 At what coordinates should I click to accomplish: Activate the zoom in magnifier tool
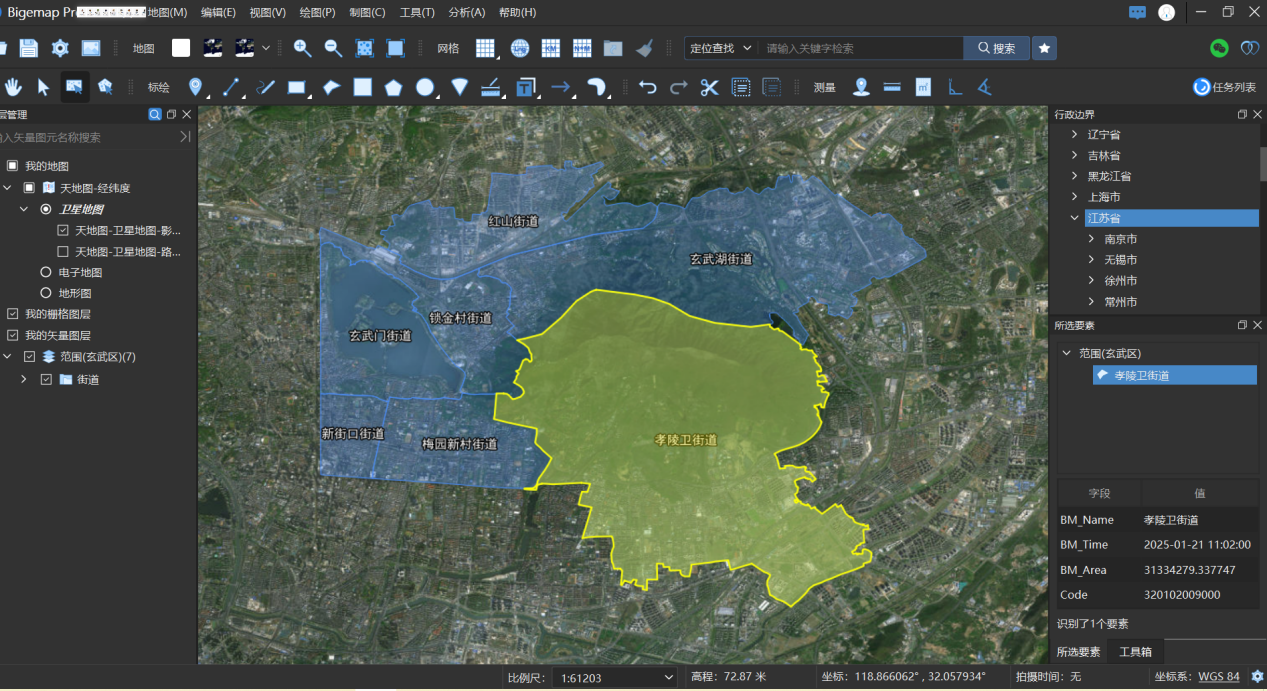tap(302, 47)
